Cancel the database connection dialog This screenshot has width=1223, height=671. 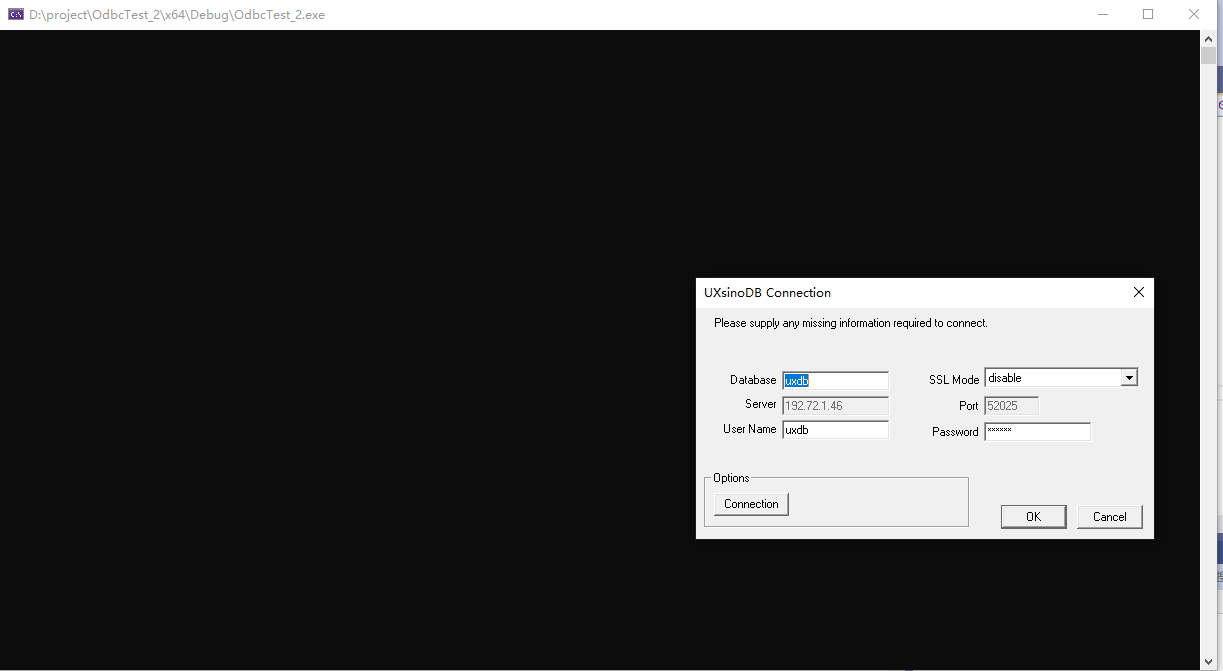1109,517
